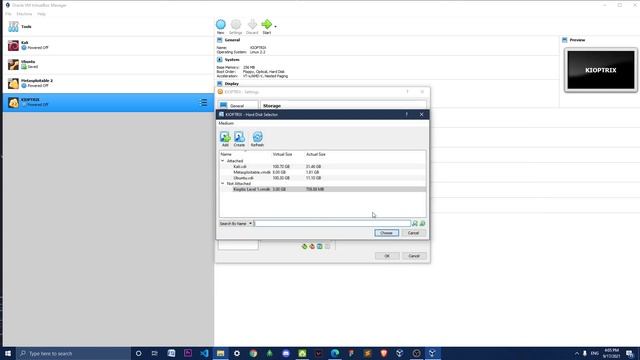Click the search previous match icon
Screen dimensions: 640x360
[x=415, y=224]
